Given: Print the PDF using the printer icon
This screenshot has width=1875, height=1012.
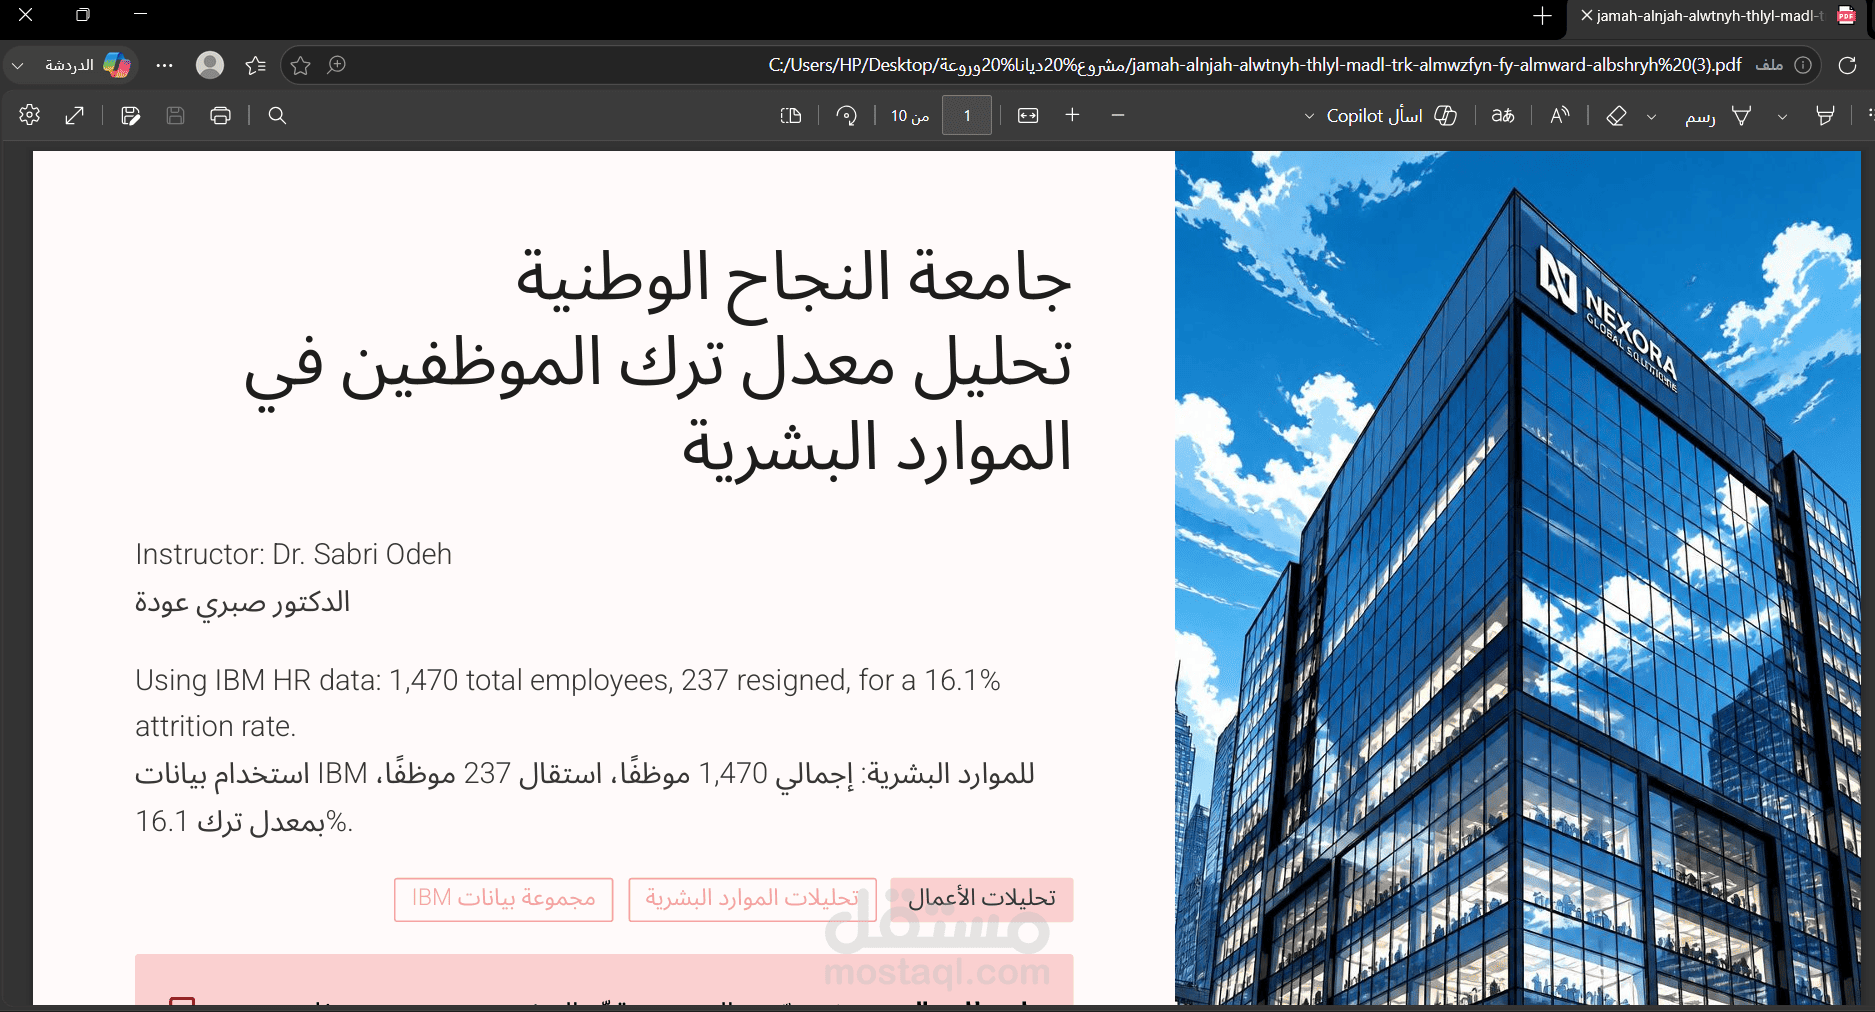Looking at the screenshot, I should [x=221, y=115].
